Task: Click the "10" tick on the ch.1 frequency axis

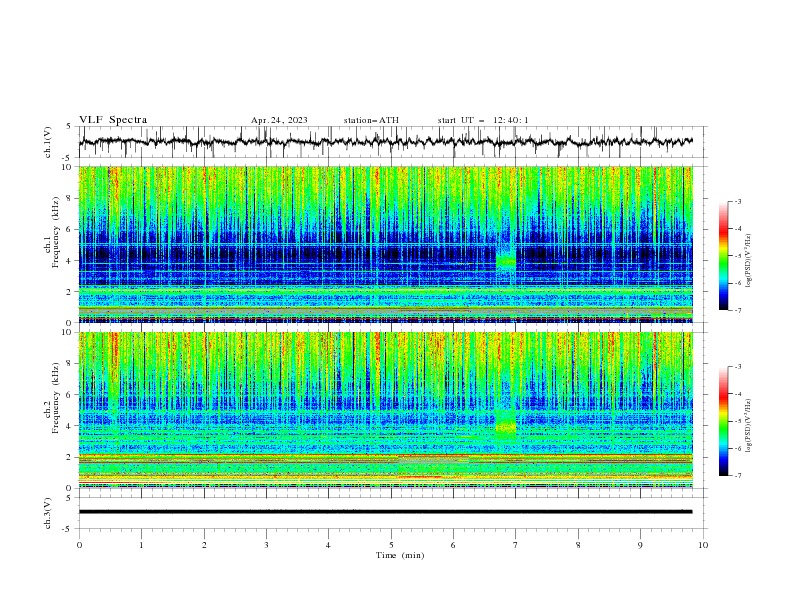Action: coord(67,167)
